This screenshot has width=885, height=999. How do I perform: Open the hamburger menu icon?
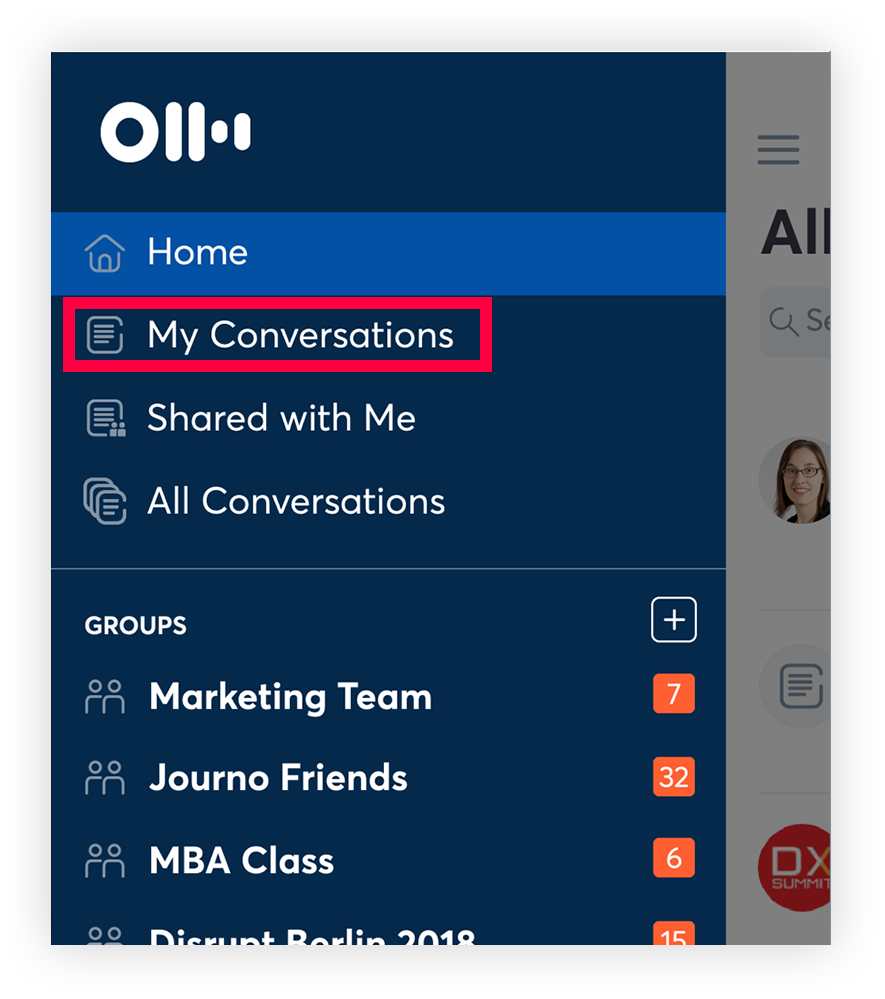778,150
